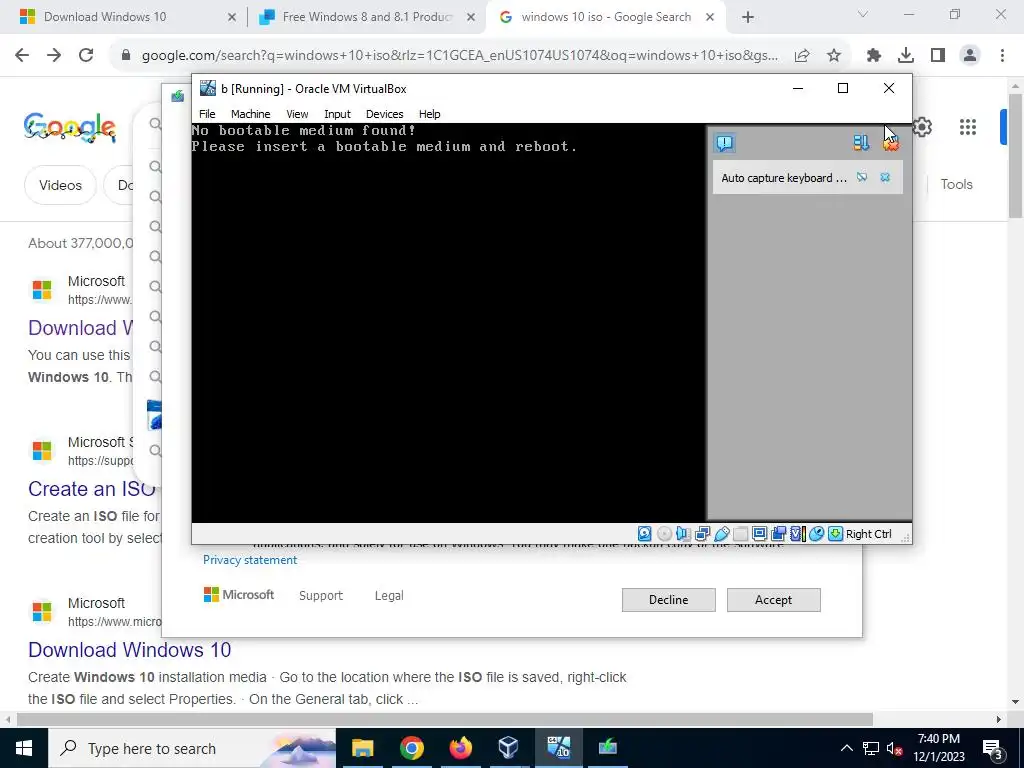Open the VirtualBox Machine menu
This screenshot has height=768, width=1024.
[250, 114]
